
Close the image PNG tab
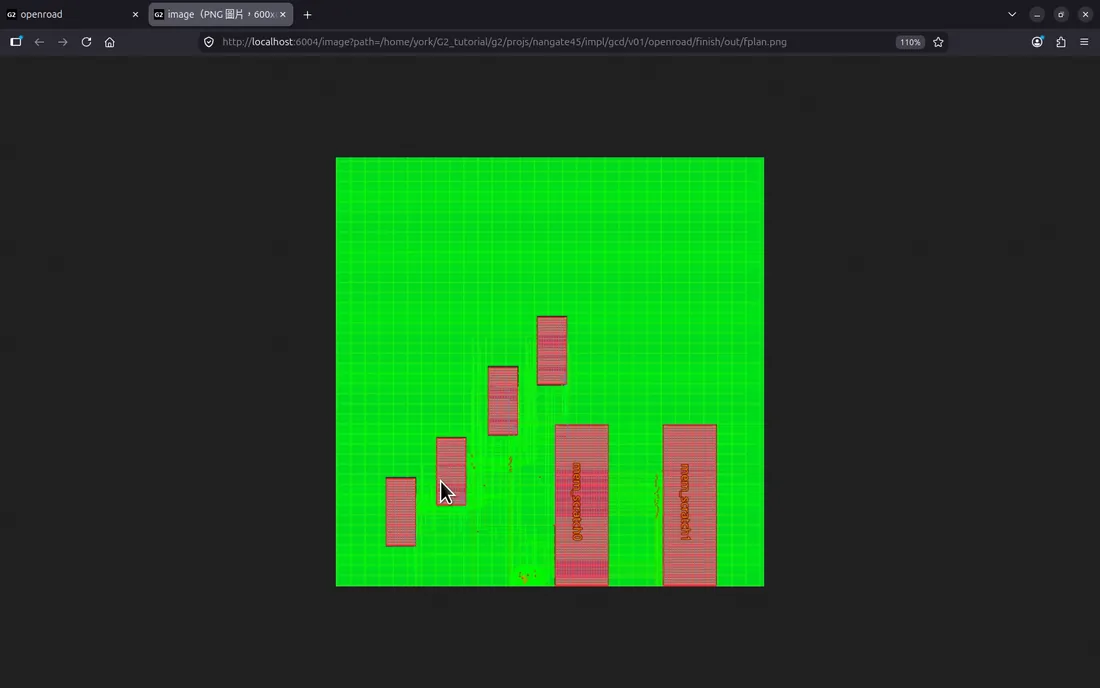coord(283,14)
